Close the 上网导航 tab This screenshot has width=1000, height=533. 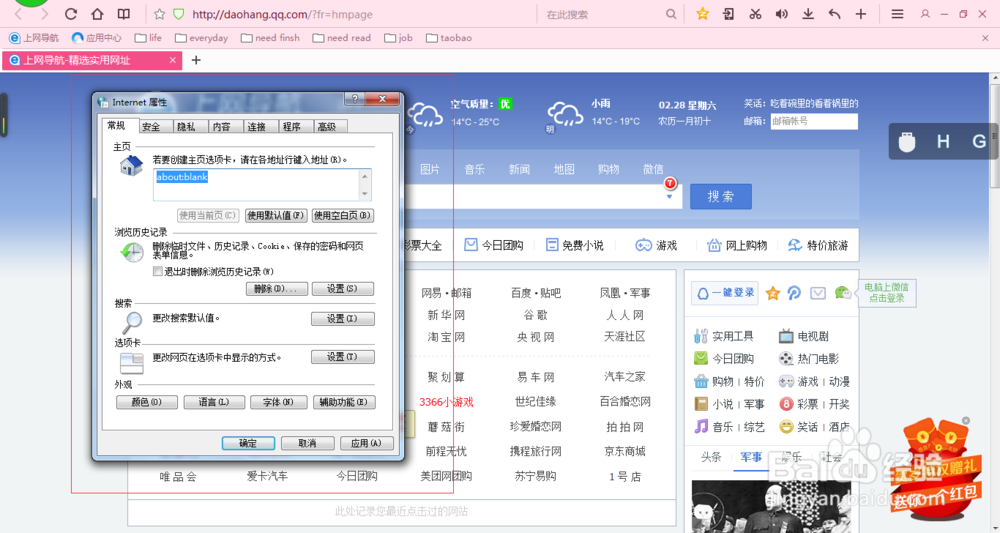(173, 60)
